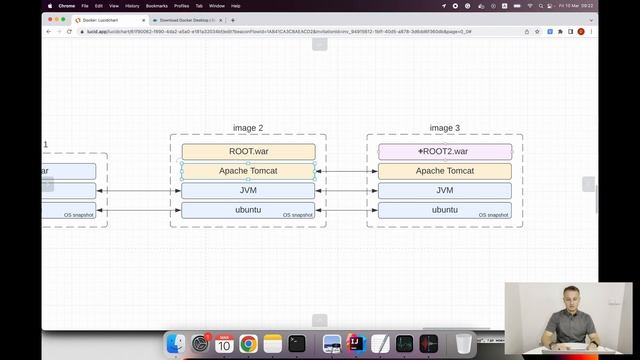Open the History menu
640x360 pixels.
[x=132, y=6]
